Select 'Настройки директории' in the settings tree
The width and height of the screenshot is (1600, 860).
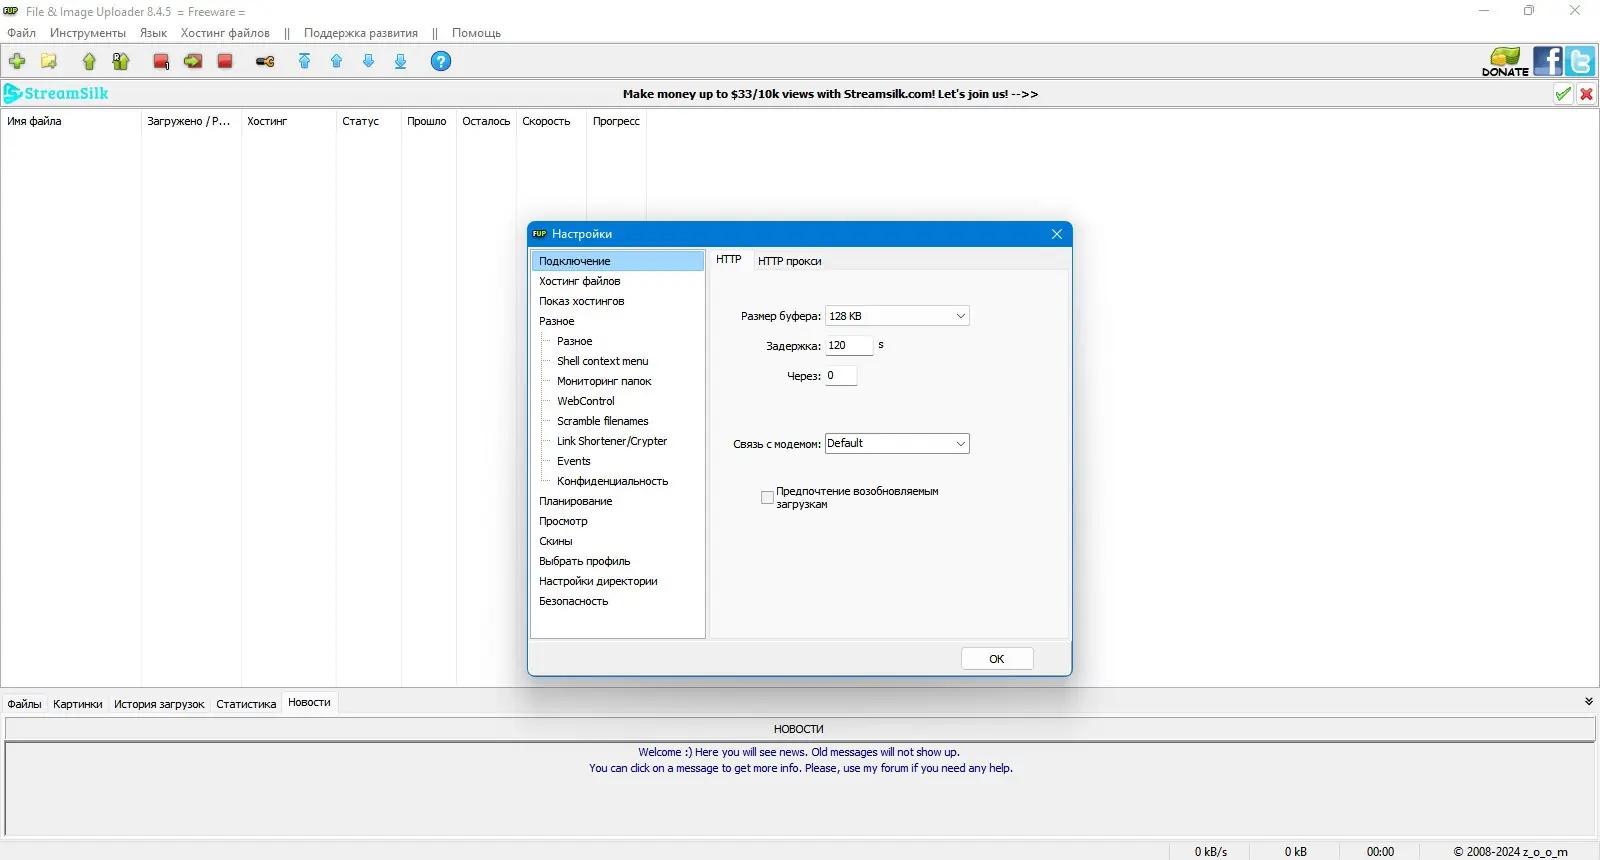tap(599, 581)
